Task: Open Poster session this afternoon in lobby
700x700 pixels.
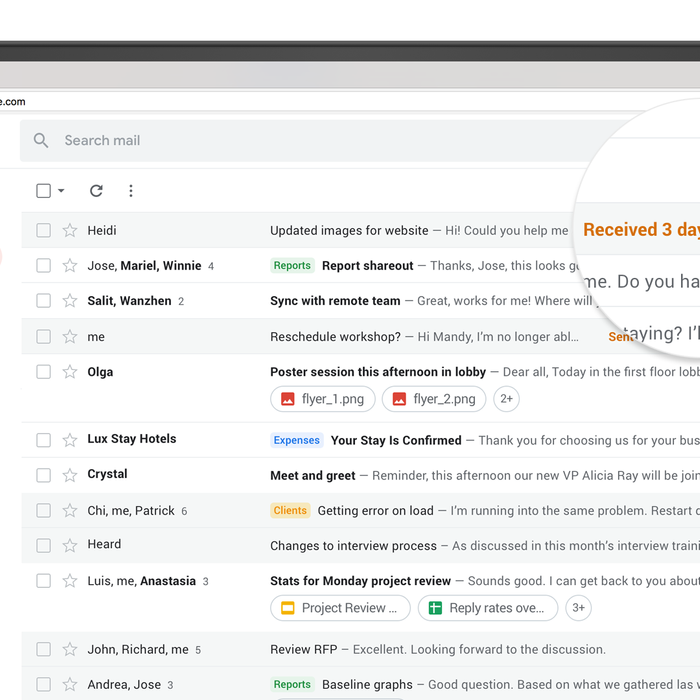Action: [x=378, y=372]
